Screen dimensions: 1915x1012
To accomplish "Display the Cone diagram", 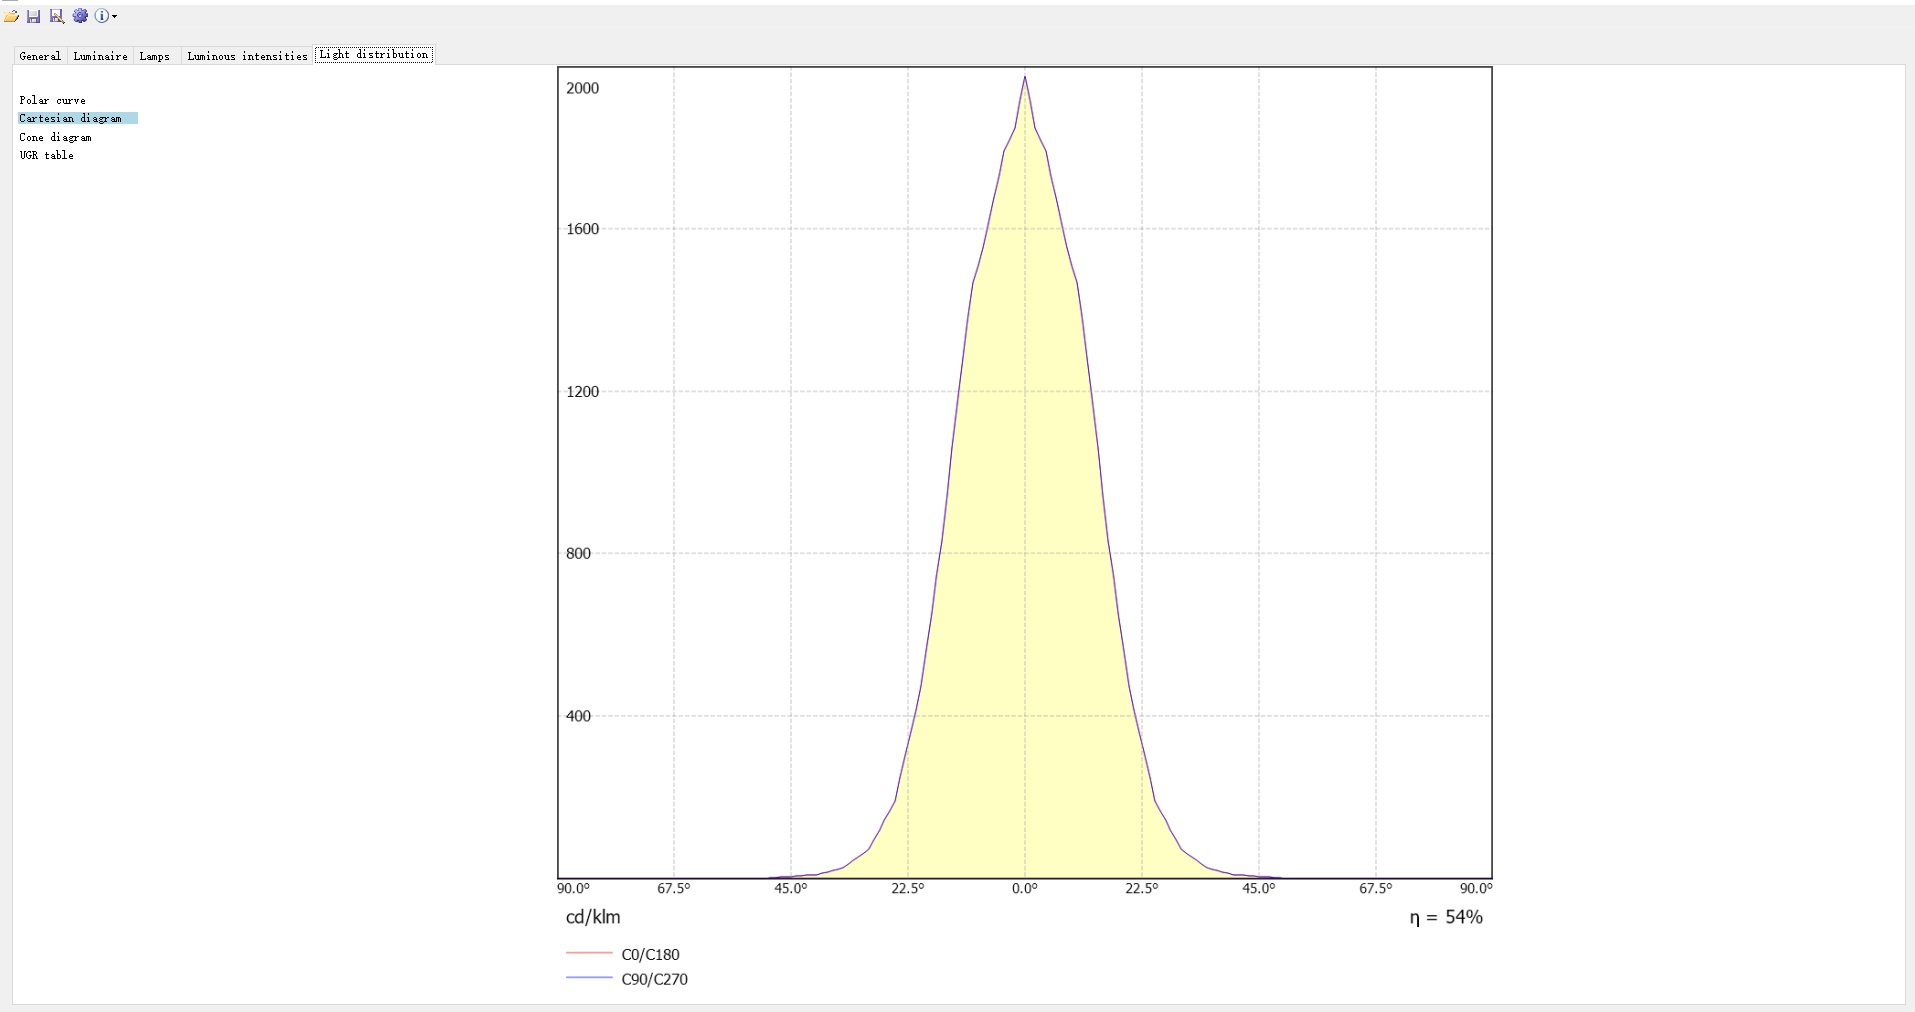I will [x=55, y=137].
